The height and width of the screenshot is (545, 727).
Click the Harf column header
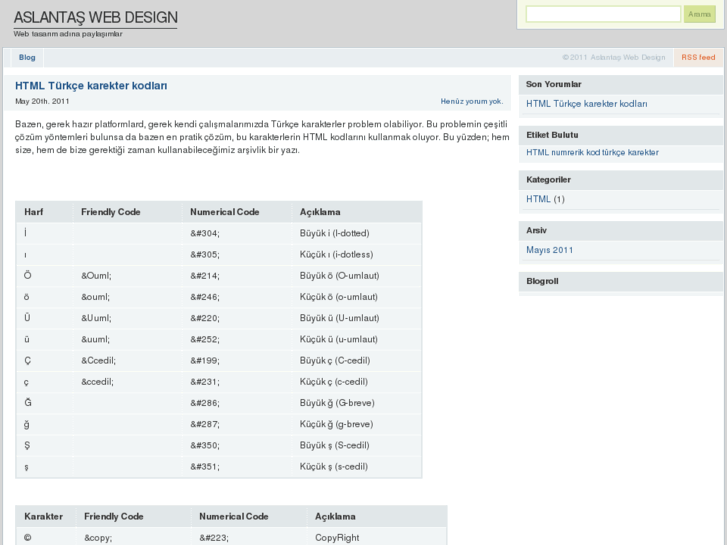pyautogui.click(x=33, y=212)
